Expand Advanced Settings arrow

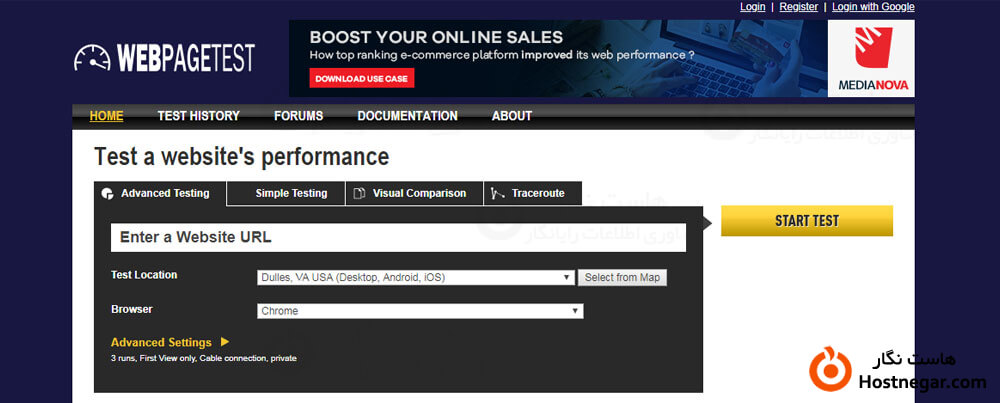point(225,342)
